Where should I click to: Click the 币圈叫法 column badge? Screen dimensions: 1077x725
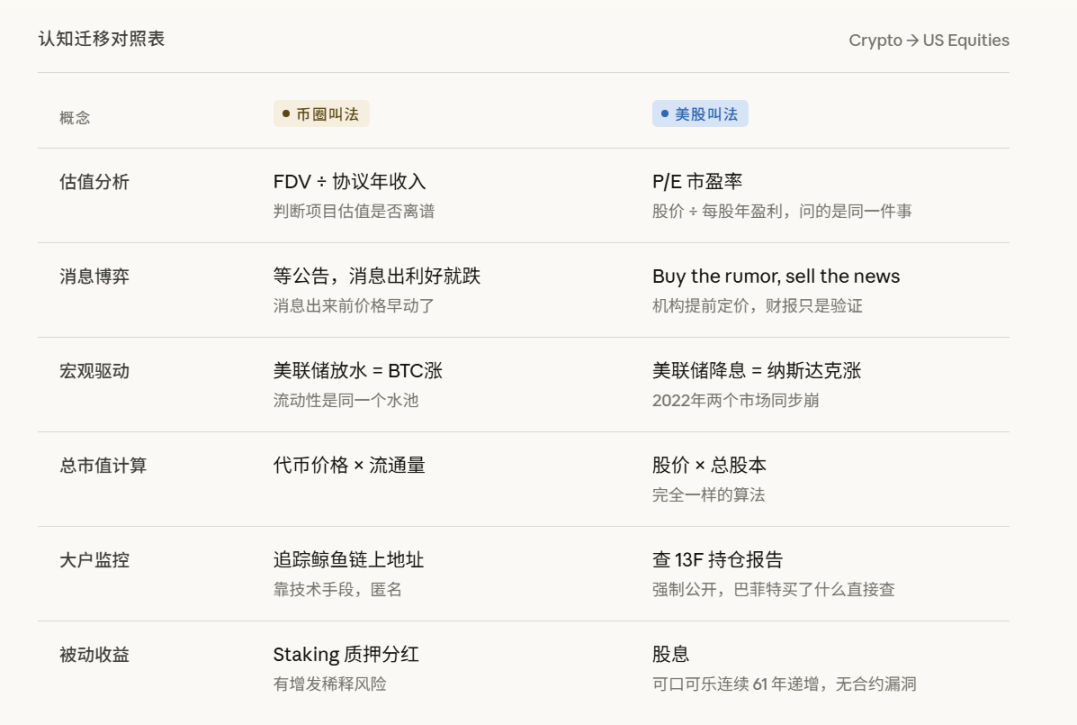tap(321, 114)
